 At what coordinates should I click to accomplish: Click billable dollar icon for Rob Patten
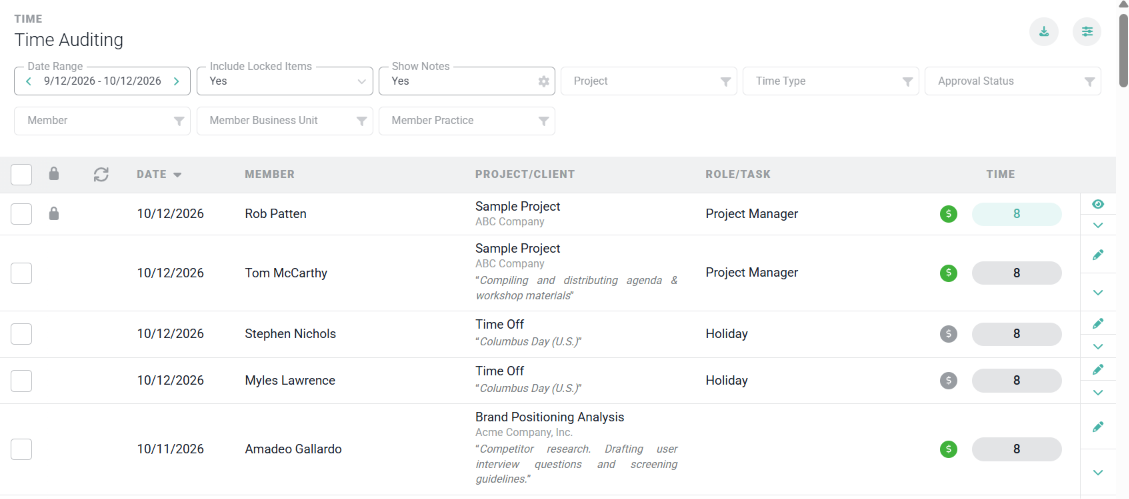(948, 214)
